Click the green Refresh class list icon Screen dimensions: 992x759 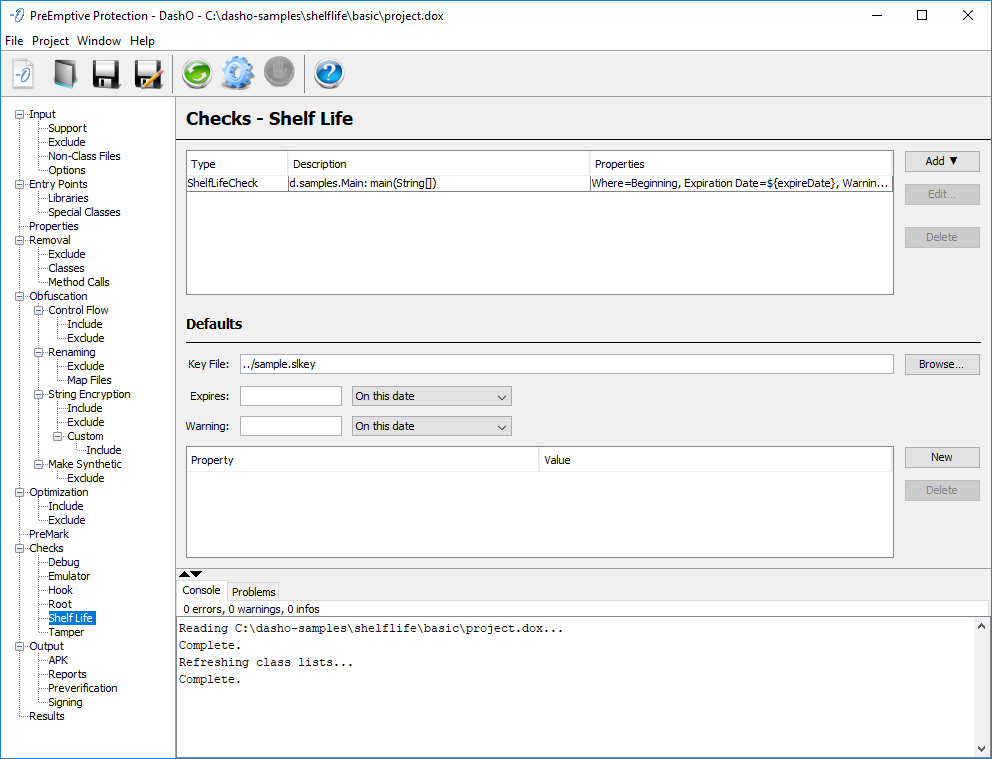click(x=196, y=74)
